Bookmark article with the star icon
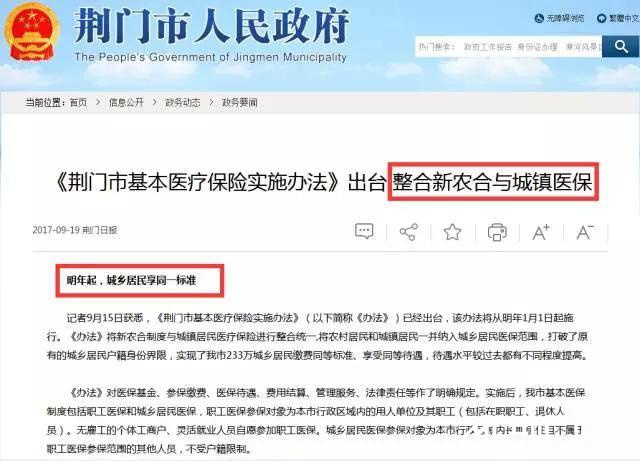The width and height of the screenshot is (640, 461). (x=452, y=232)
